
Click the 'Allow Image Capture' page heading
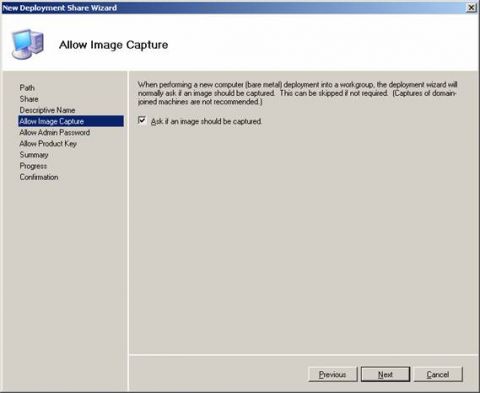[113, 45]
